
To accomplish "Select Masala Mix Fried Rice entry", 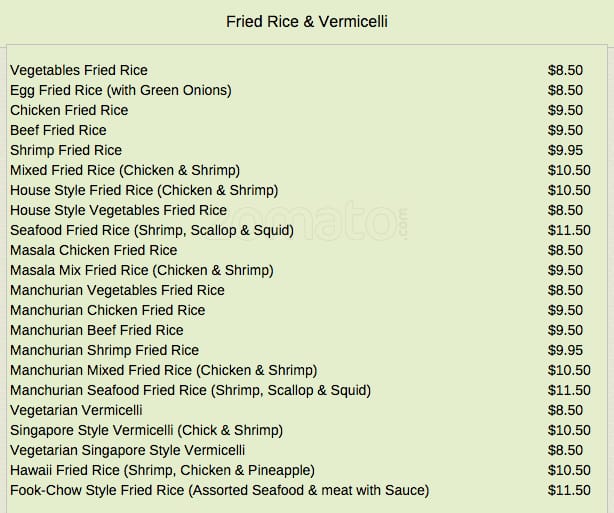I will (141, 270).
